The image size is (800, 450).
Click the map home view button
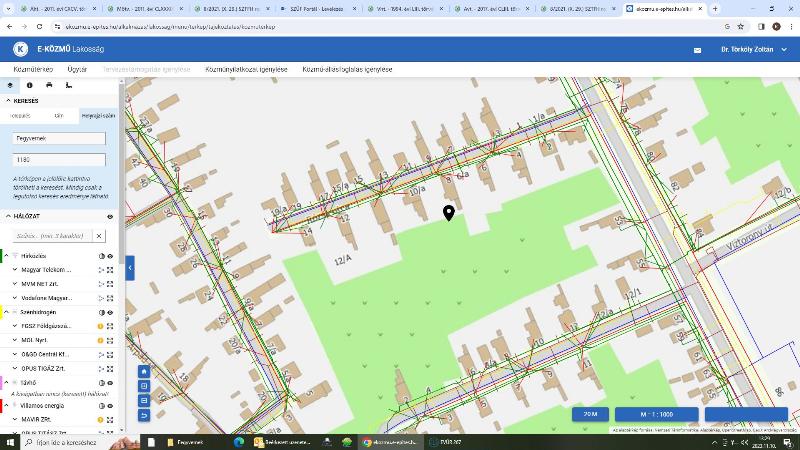click(x=144, y=371)
